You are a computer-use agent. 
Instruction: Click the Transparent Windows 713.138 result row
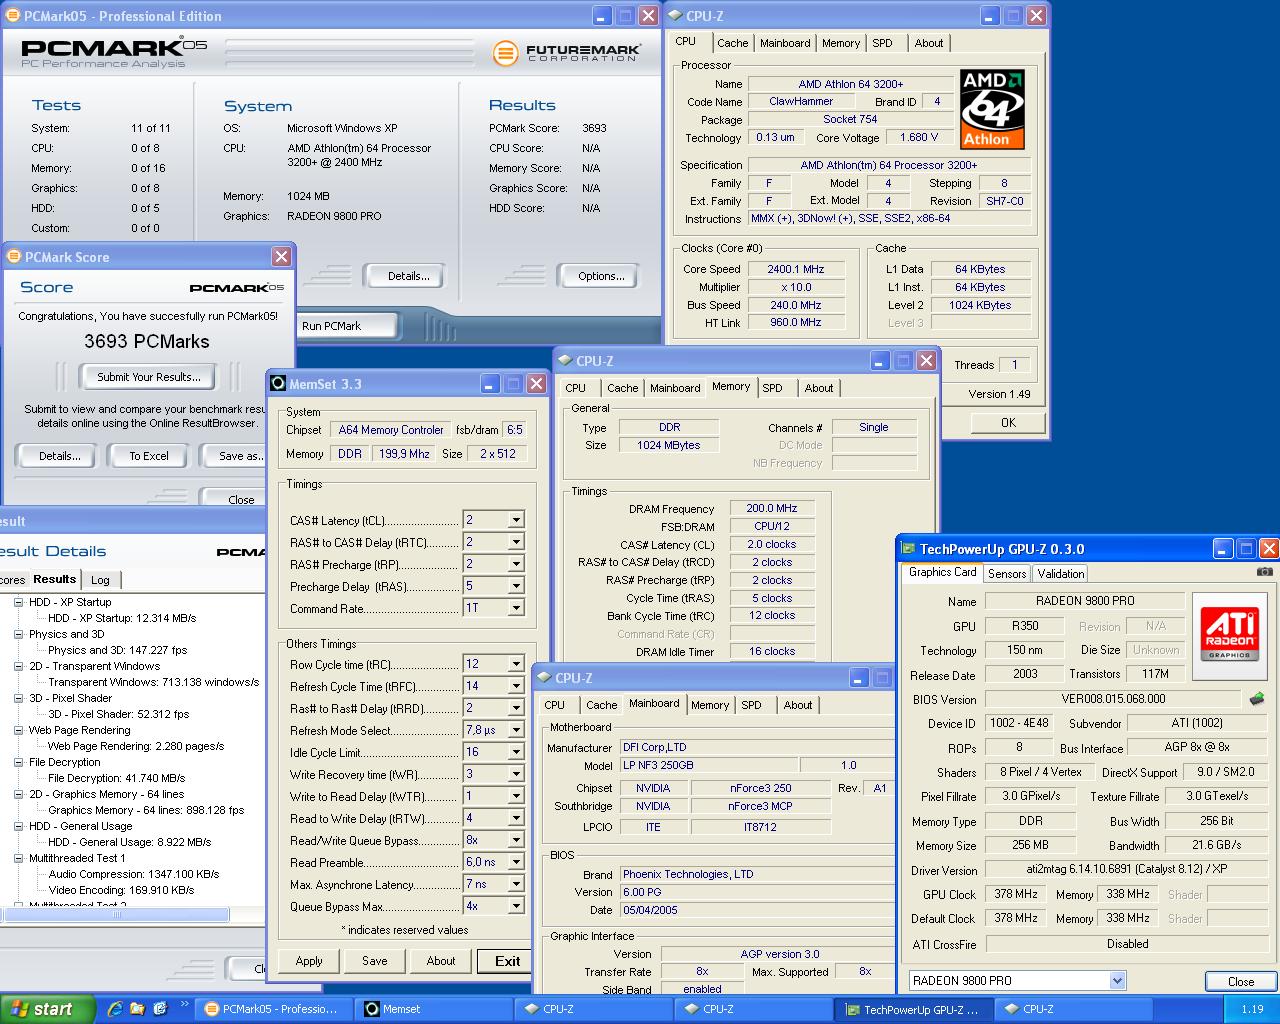[154, 682]
